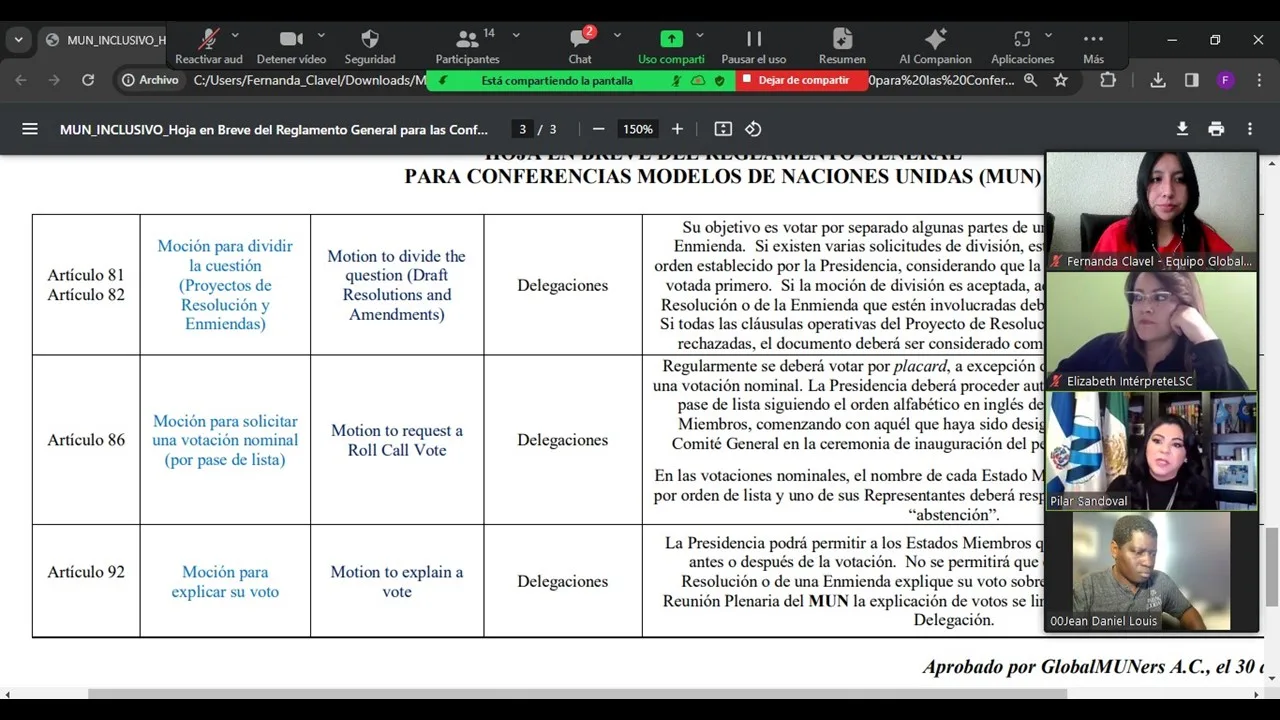Open Seguridad shield options

pos(370,40)
